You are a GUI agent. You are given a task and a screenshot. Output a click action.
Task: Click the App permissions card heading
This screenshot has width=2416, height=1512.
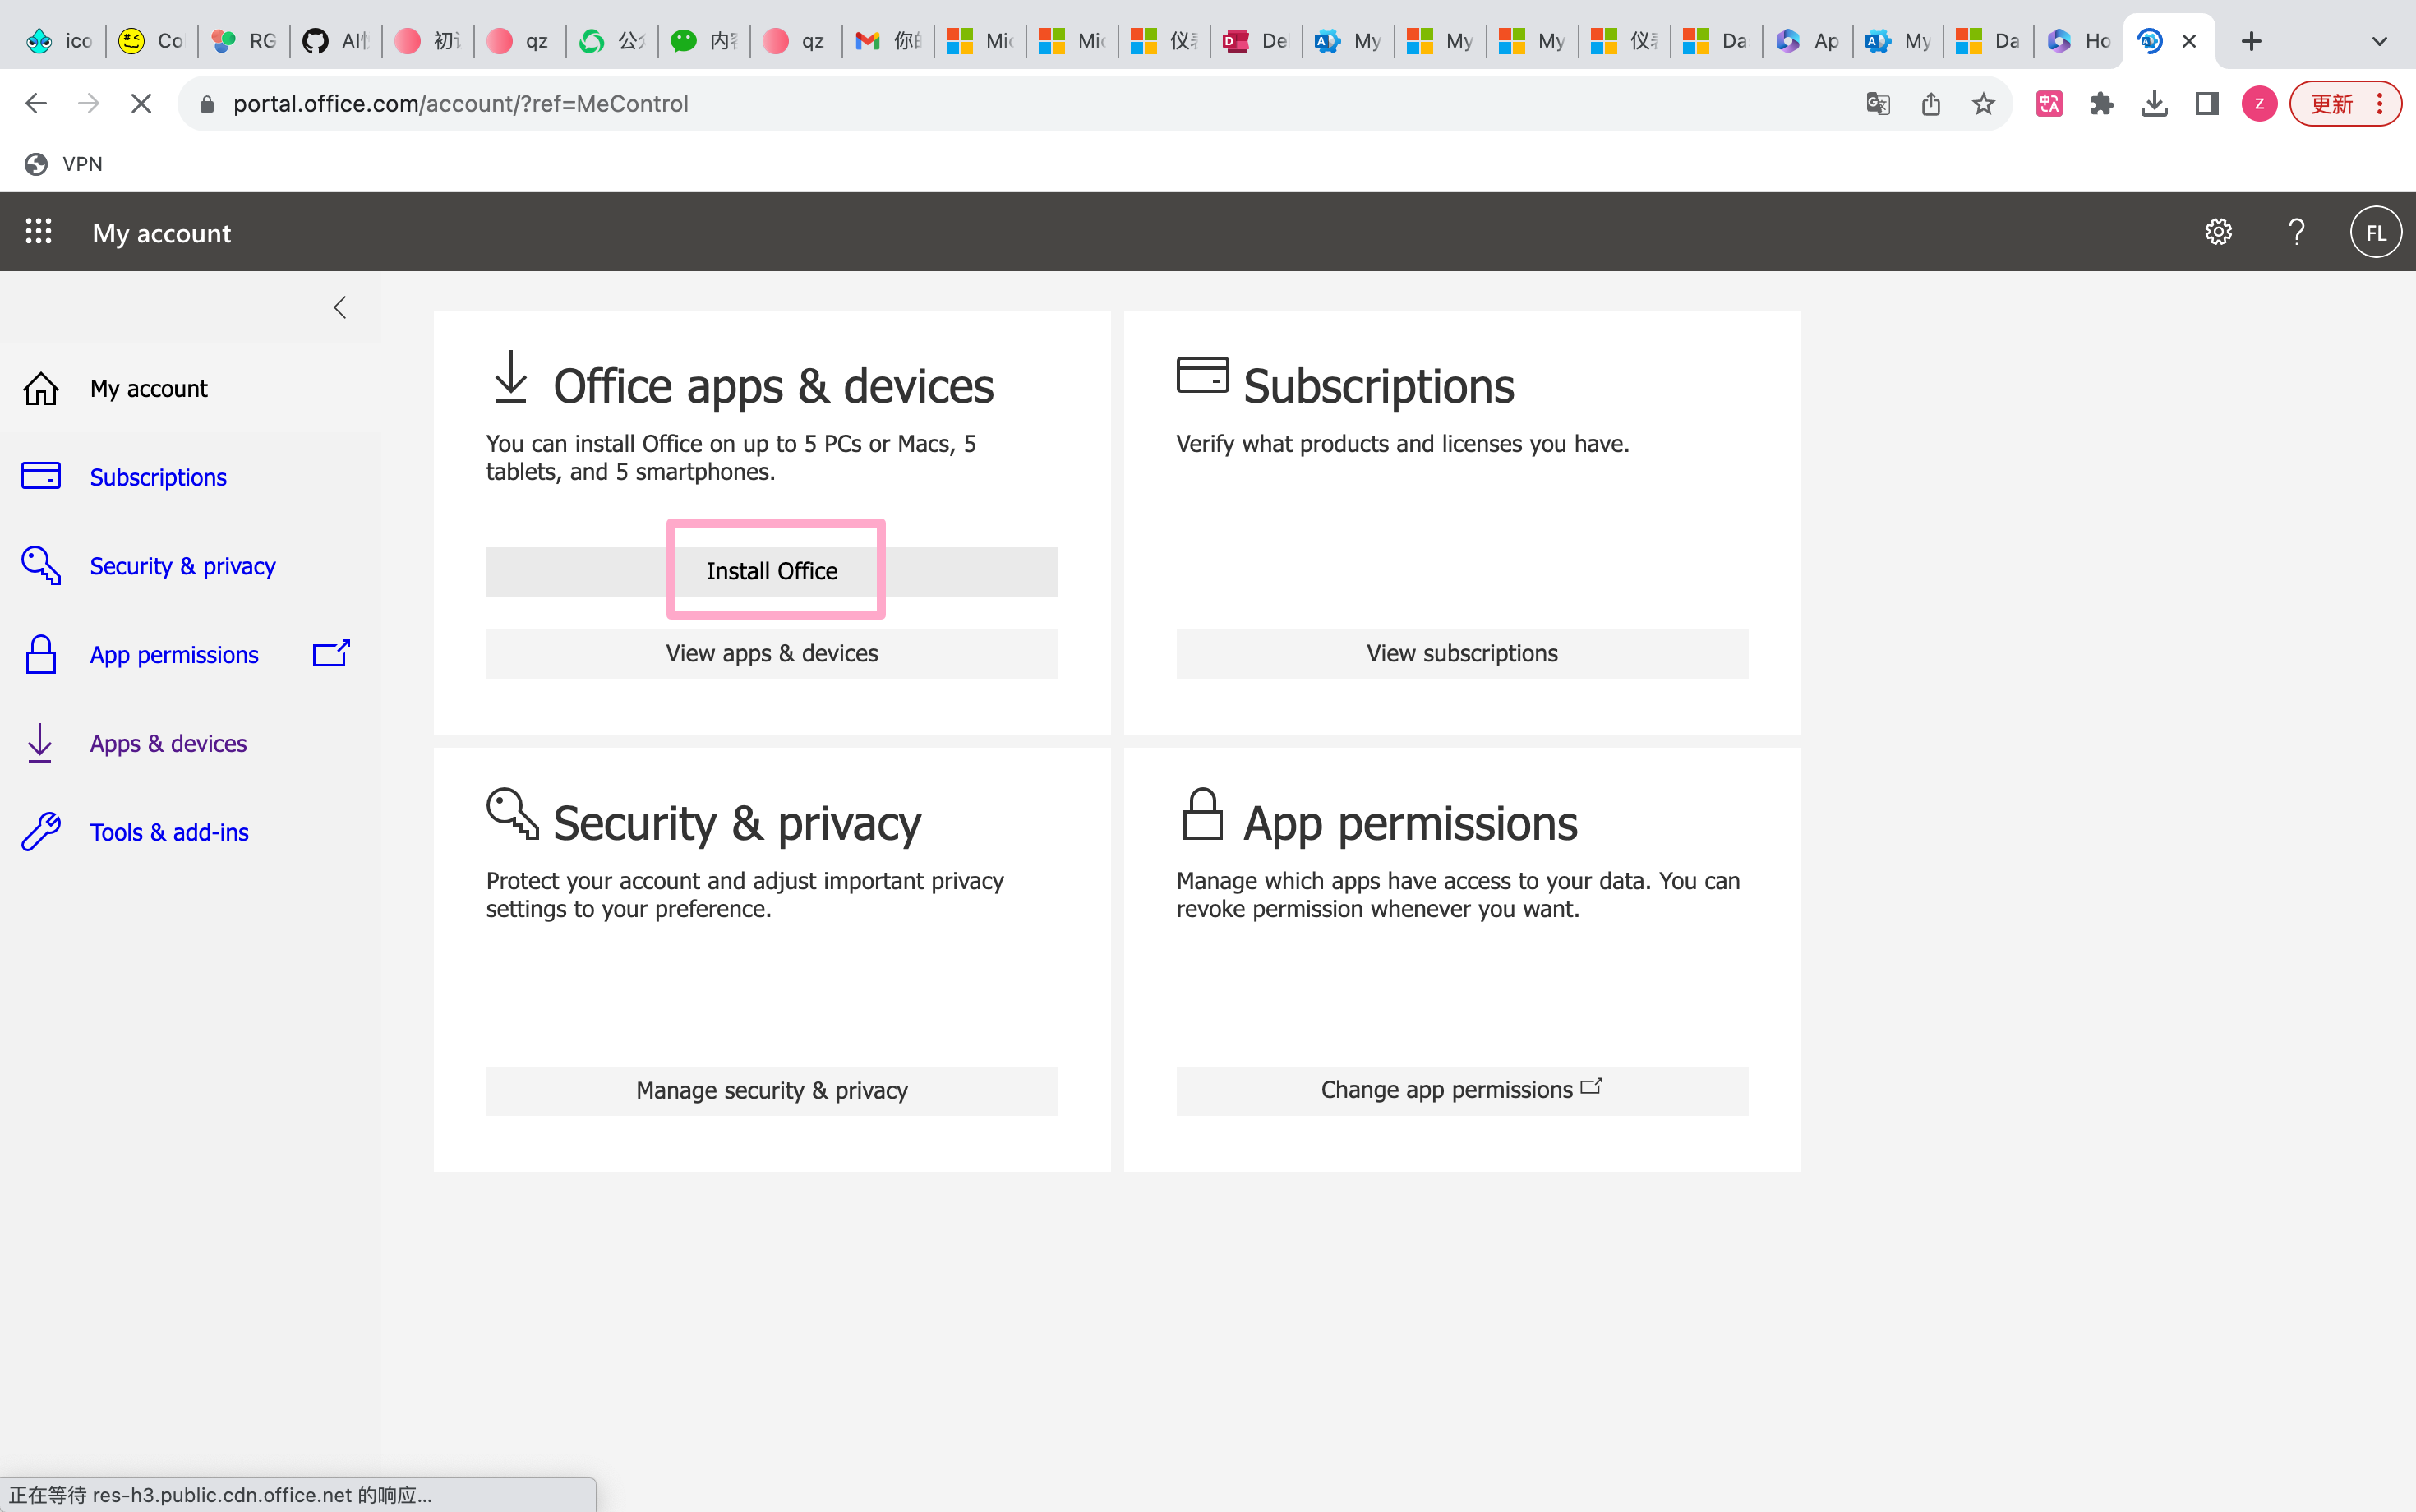tap(1410, 823)
